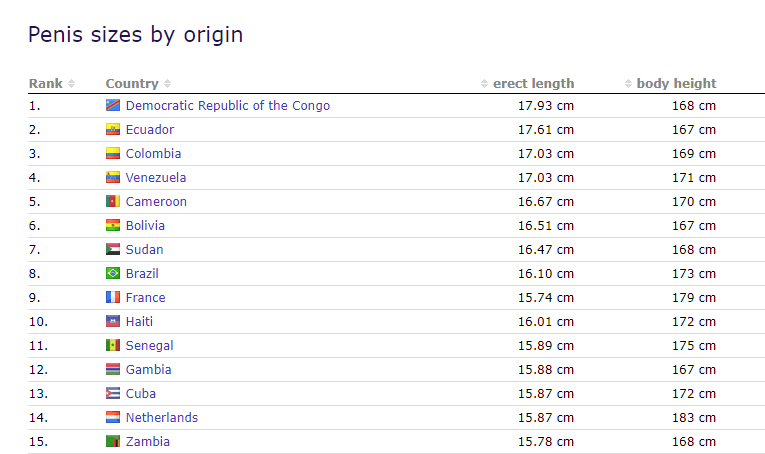
Task: Click the Netherlands flag icon
Action: 113,418
